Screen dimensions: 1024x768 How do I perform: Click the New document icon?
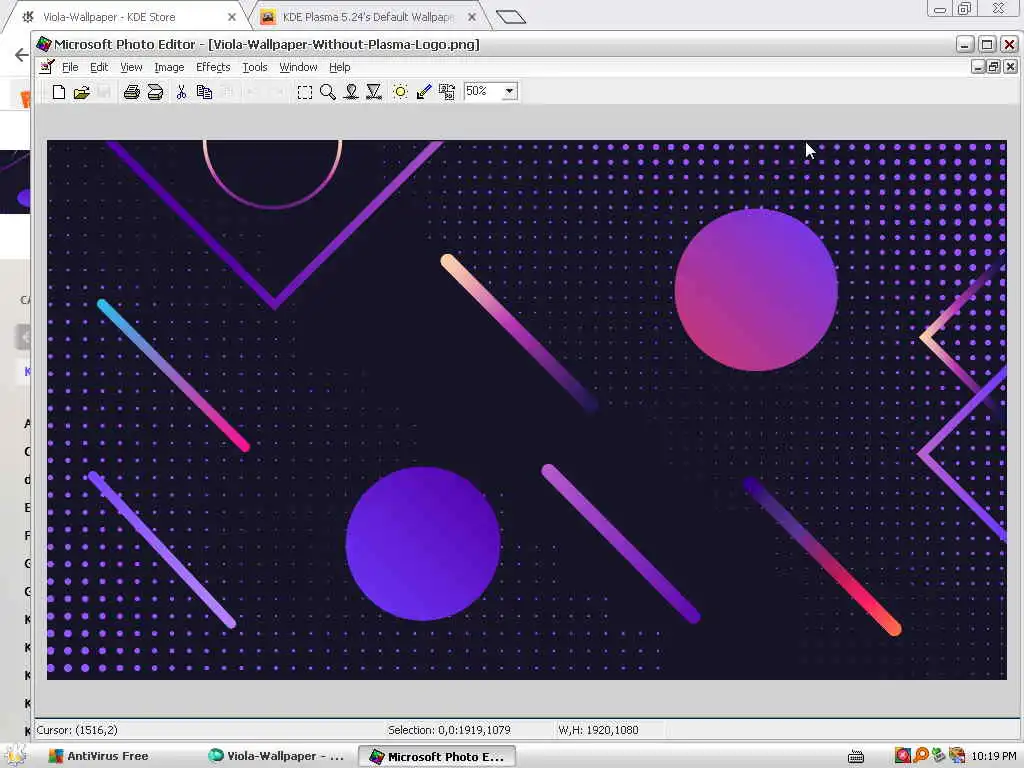tap(59, 92)
